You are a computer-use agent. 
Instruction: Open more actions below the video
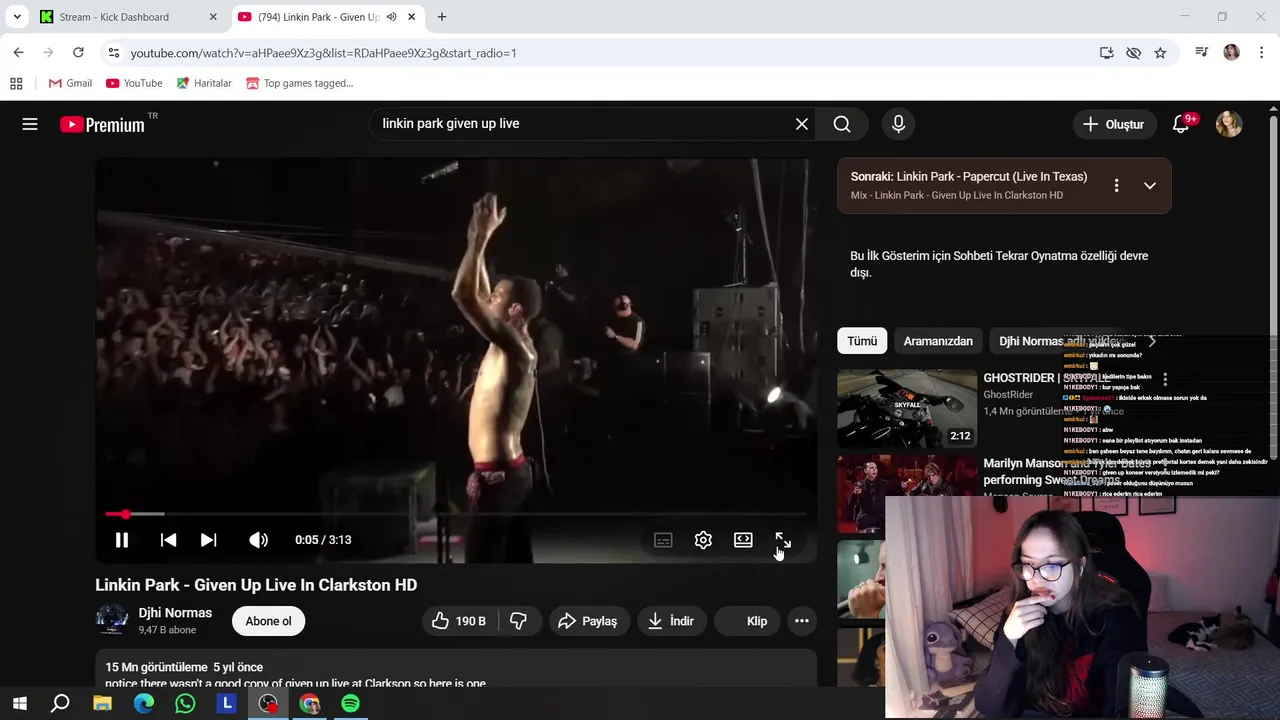[x=802, y=621]
